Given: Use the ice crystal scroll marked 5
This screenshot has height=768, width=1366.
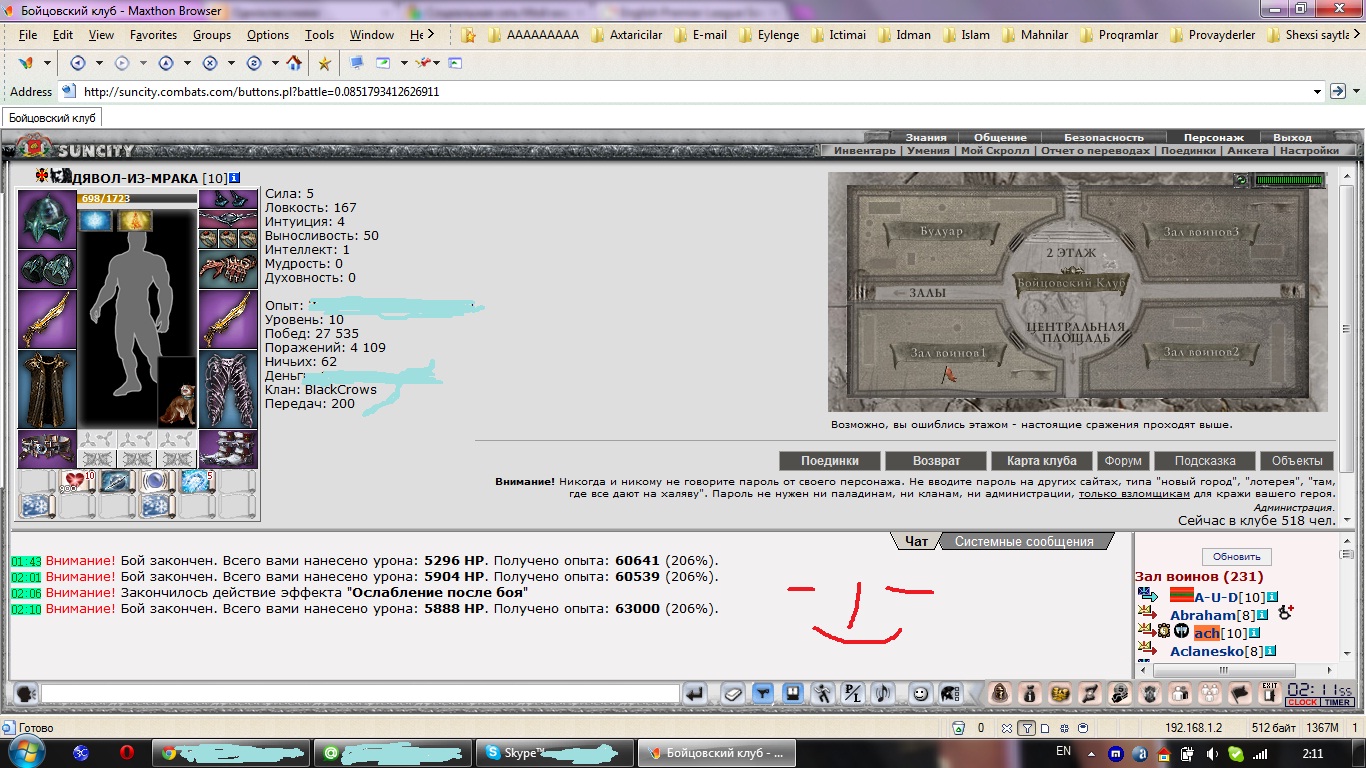Looking at the screenshot, I should [198, 482].
